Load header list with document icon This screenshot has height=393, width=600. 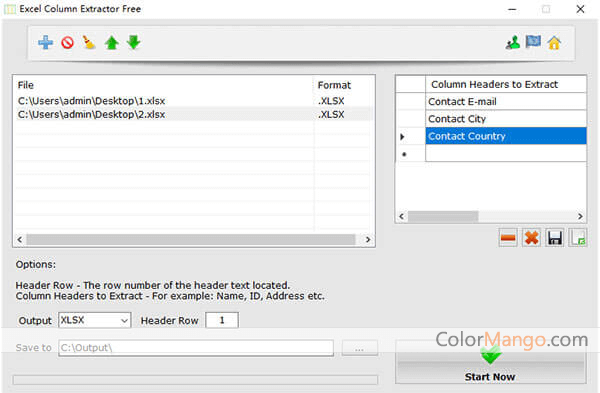pos(578,238)
